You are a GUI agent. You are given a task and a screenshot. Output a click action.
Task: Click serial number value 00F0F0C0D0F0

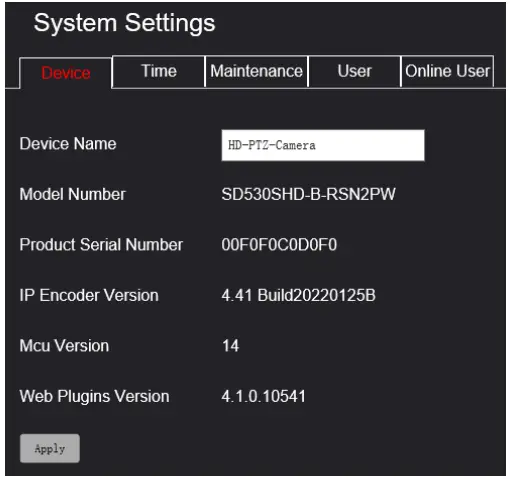(x=279, y=245)
